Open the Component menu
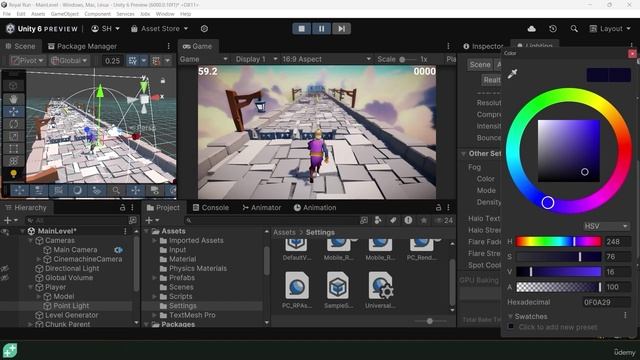640x360 pixels. tap(98, 14)
